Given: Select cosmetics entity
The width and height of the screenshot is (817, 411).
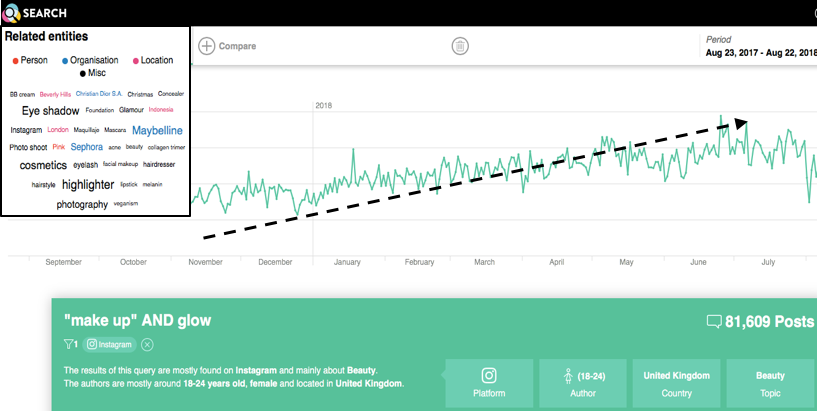Looking at the screenshot, I should pyautogui.click(x=43, y=165).
